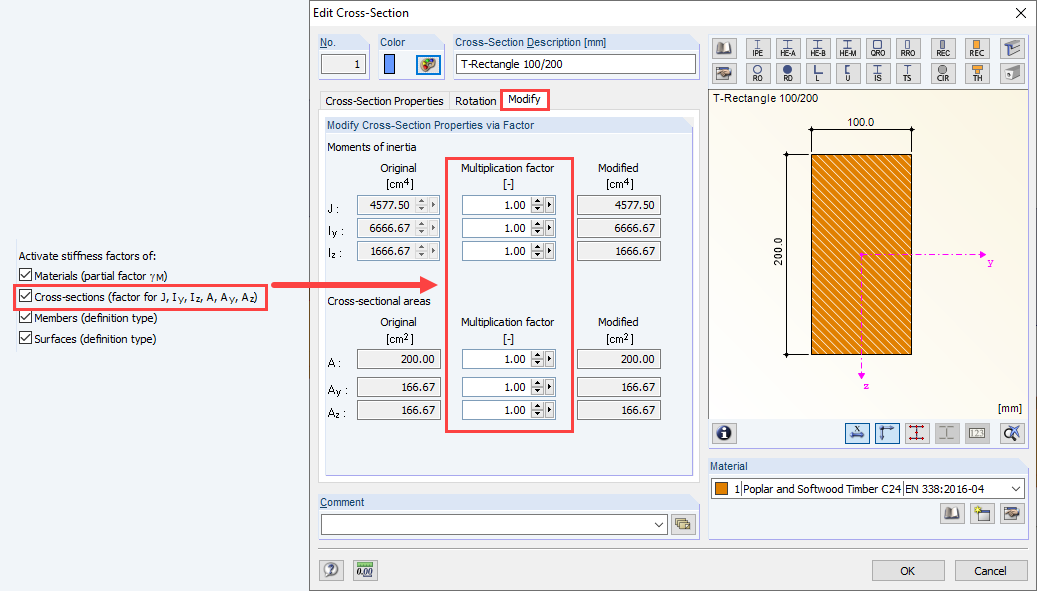This screenshot has height=591, width=1037.
Task: Choose the orange REC timber rectangle icon
Action: [977, 48]
